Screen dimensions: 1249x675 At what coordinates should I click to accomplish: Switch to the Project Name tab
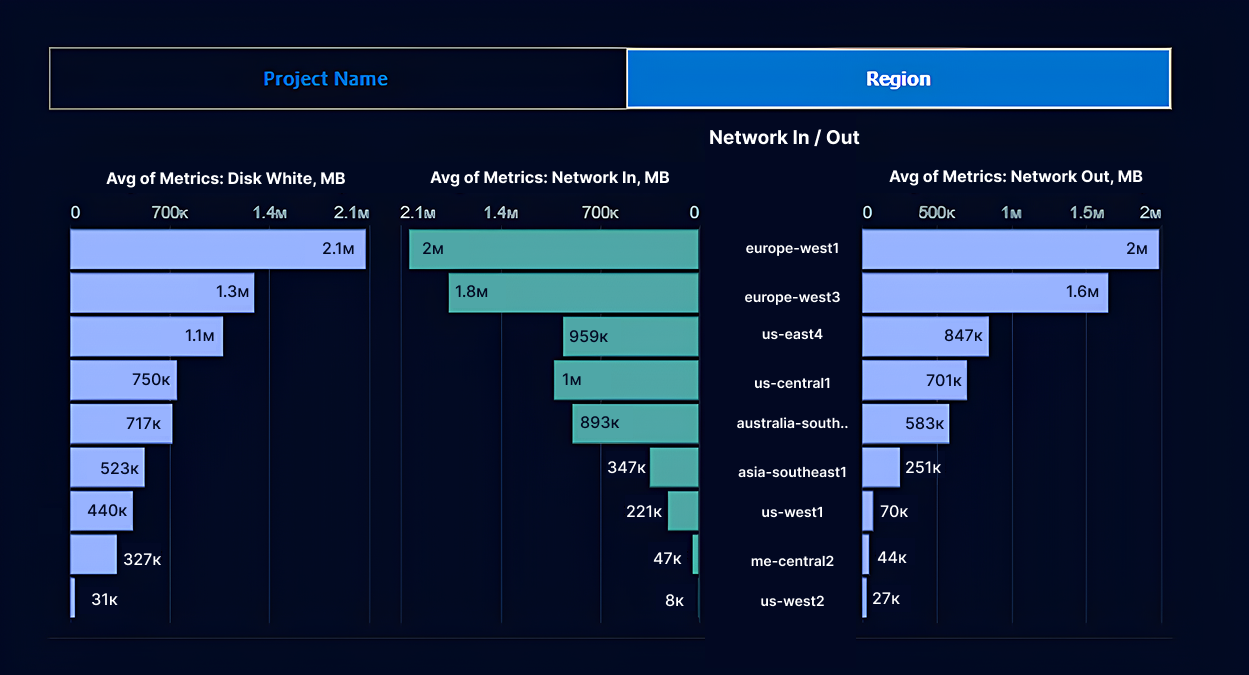[325, 78]
